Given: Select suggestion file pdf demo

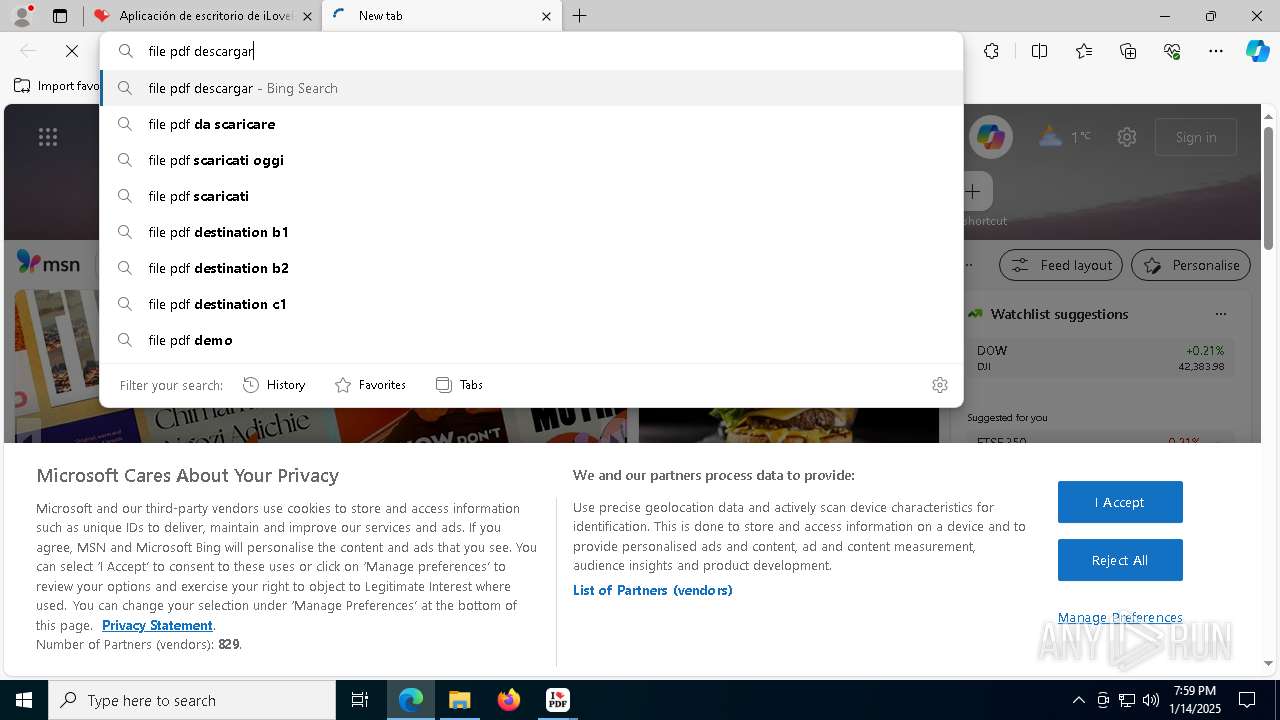Looking at the screenshot, I should [531, 340].
